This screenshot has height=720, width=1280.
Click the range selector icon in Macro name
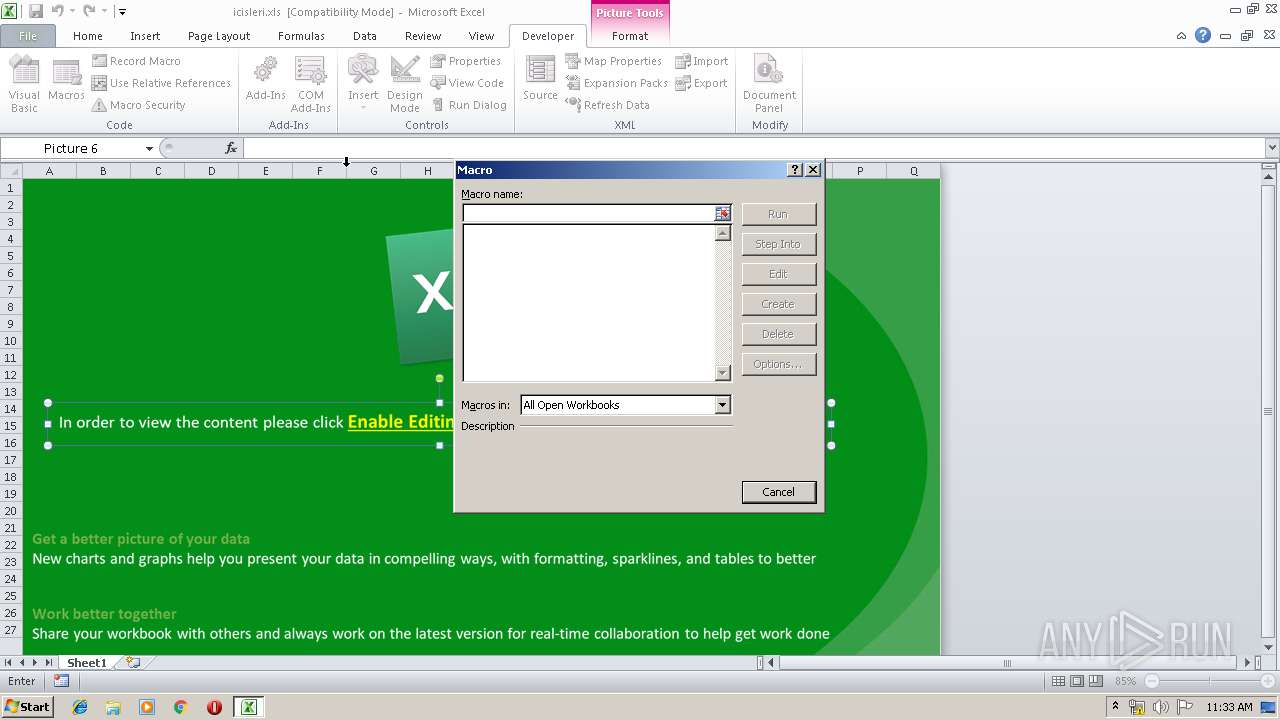pyautogui.click(x=723, y=213)
